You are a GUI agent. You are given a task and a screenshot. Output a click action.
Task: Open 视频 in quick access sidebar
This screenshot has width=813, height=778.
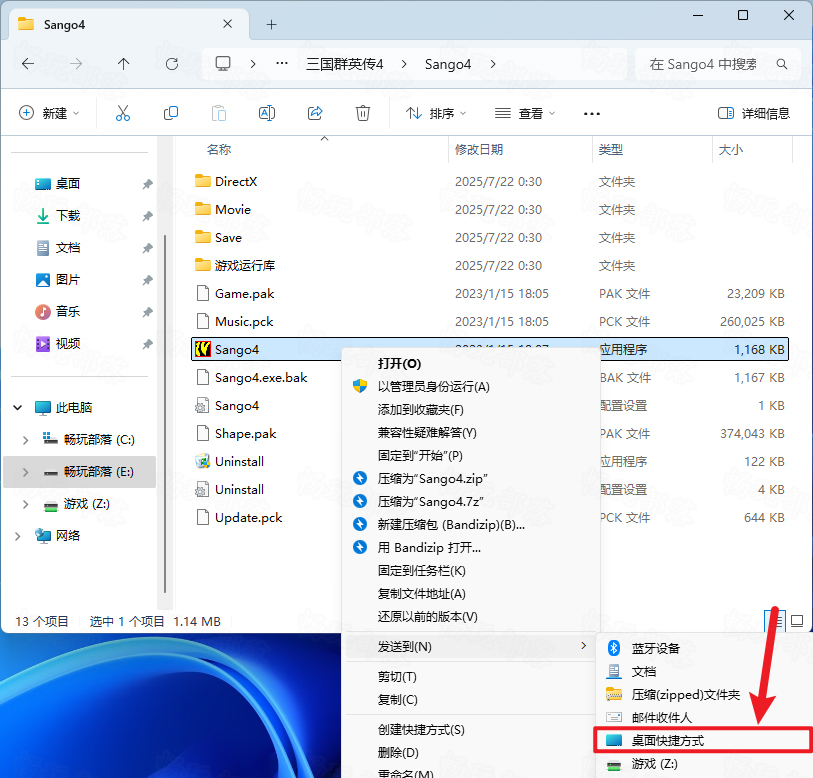(67, 344)
